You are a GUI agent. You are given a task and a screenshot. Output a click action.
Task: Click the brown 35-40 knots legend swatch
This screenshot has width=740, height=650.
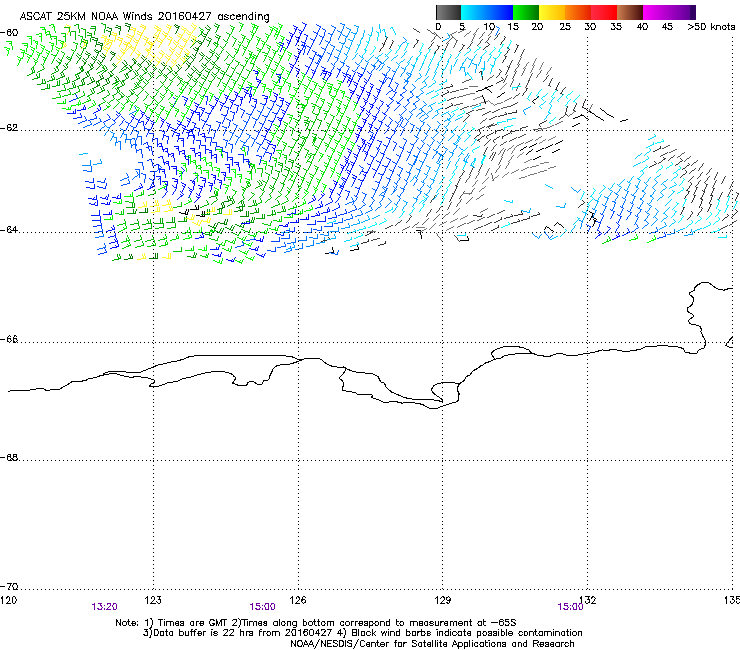coord(630,12)
